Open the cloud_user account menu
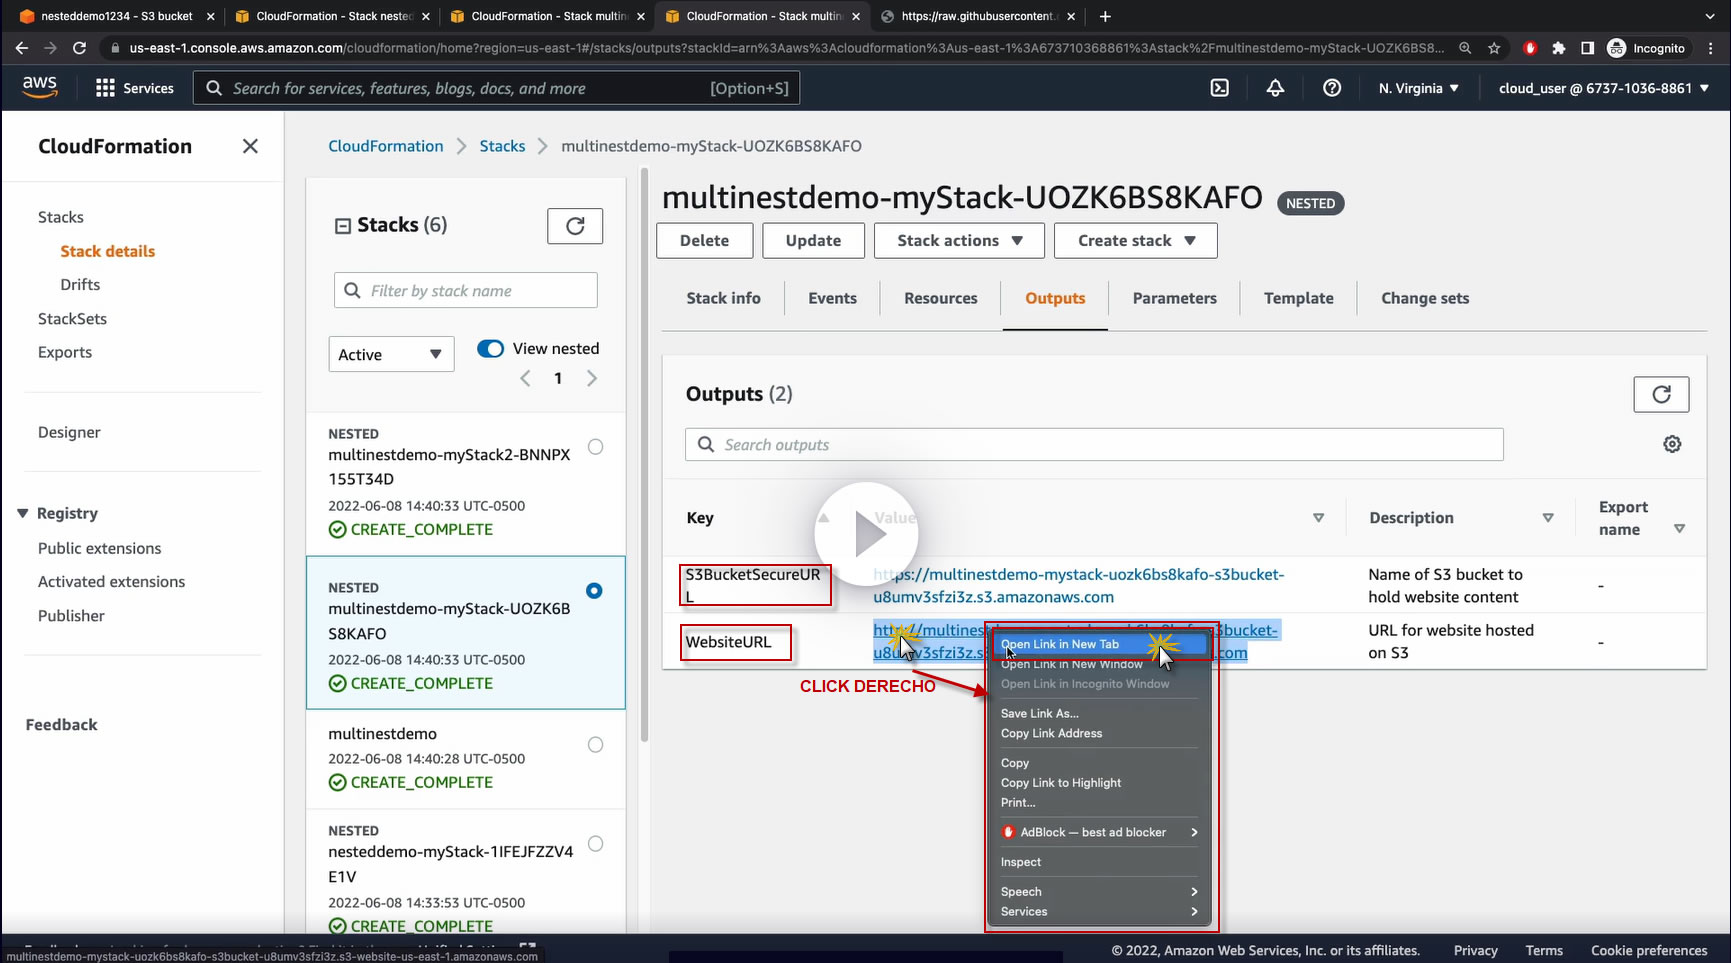 (1604, 88)
